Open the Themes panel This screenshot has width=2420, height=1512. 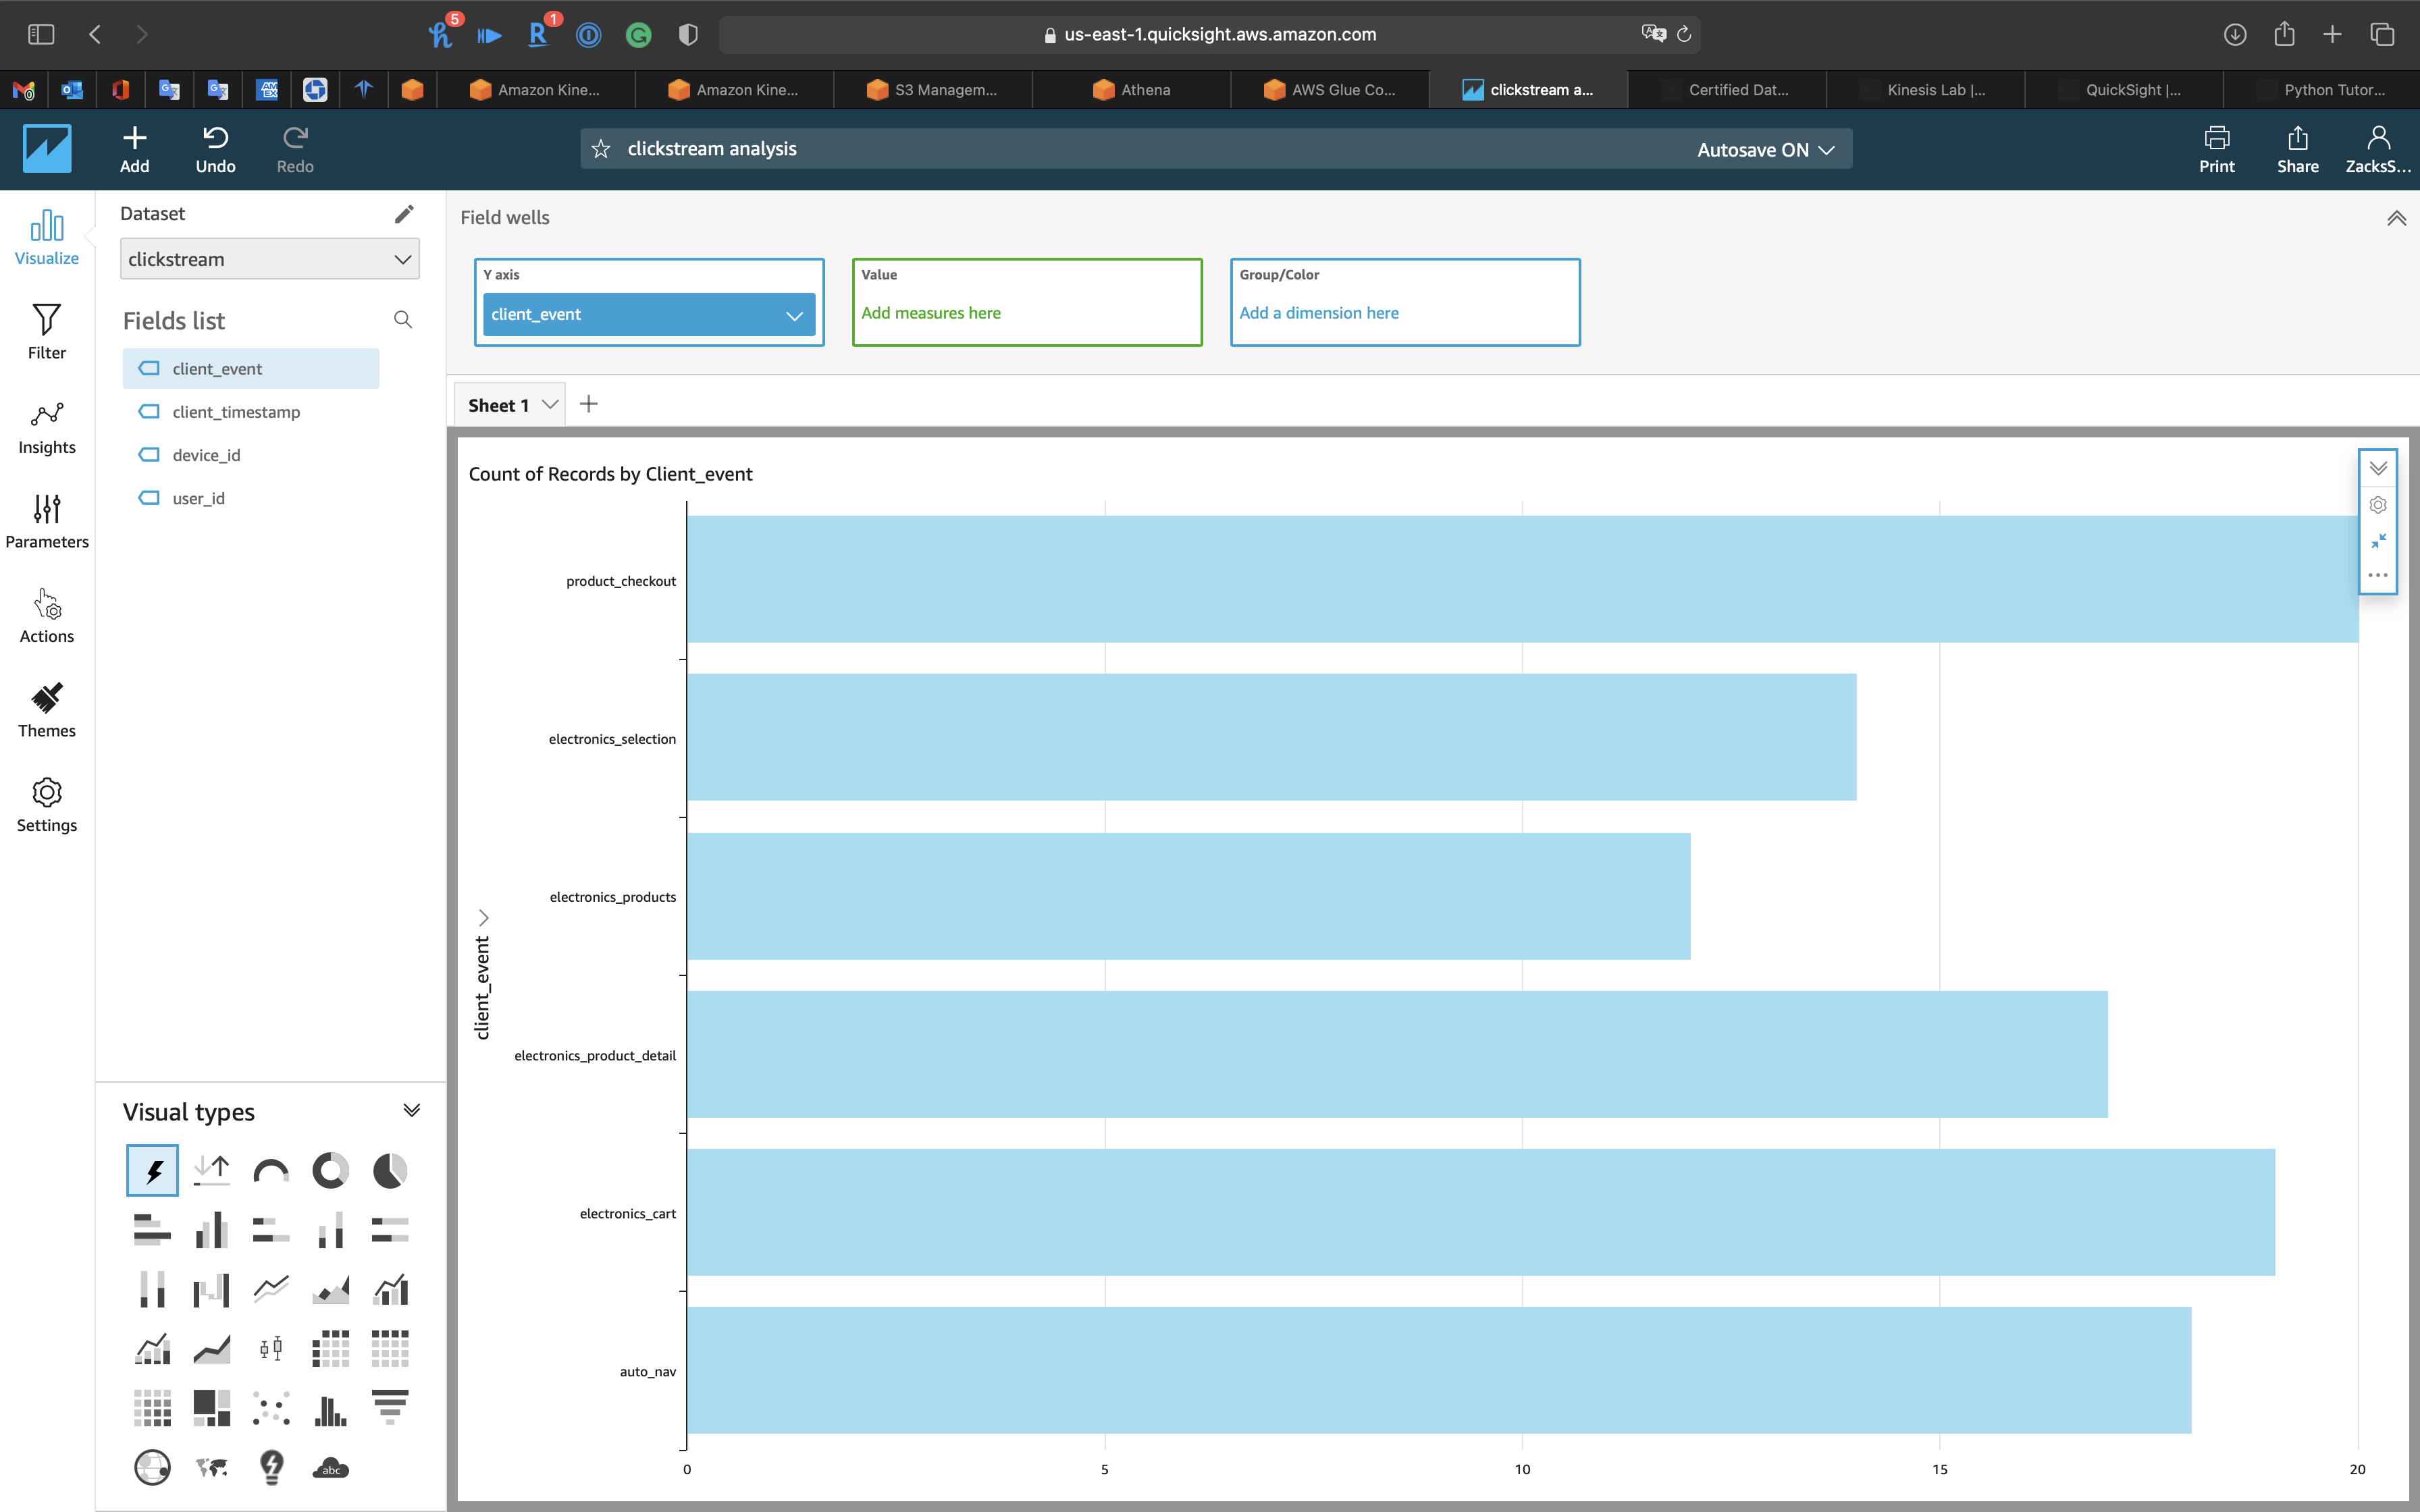tap(46, 710)
